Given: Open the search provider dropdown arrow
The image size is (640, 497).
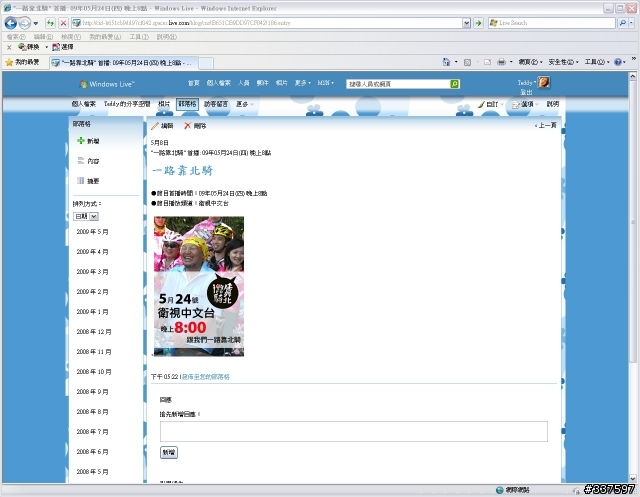Looking at the screenshot, I should (631, 23).
